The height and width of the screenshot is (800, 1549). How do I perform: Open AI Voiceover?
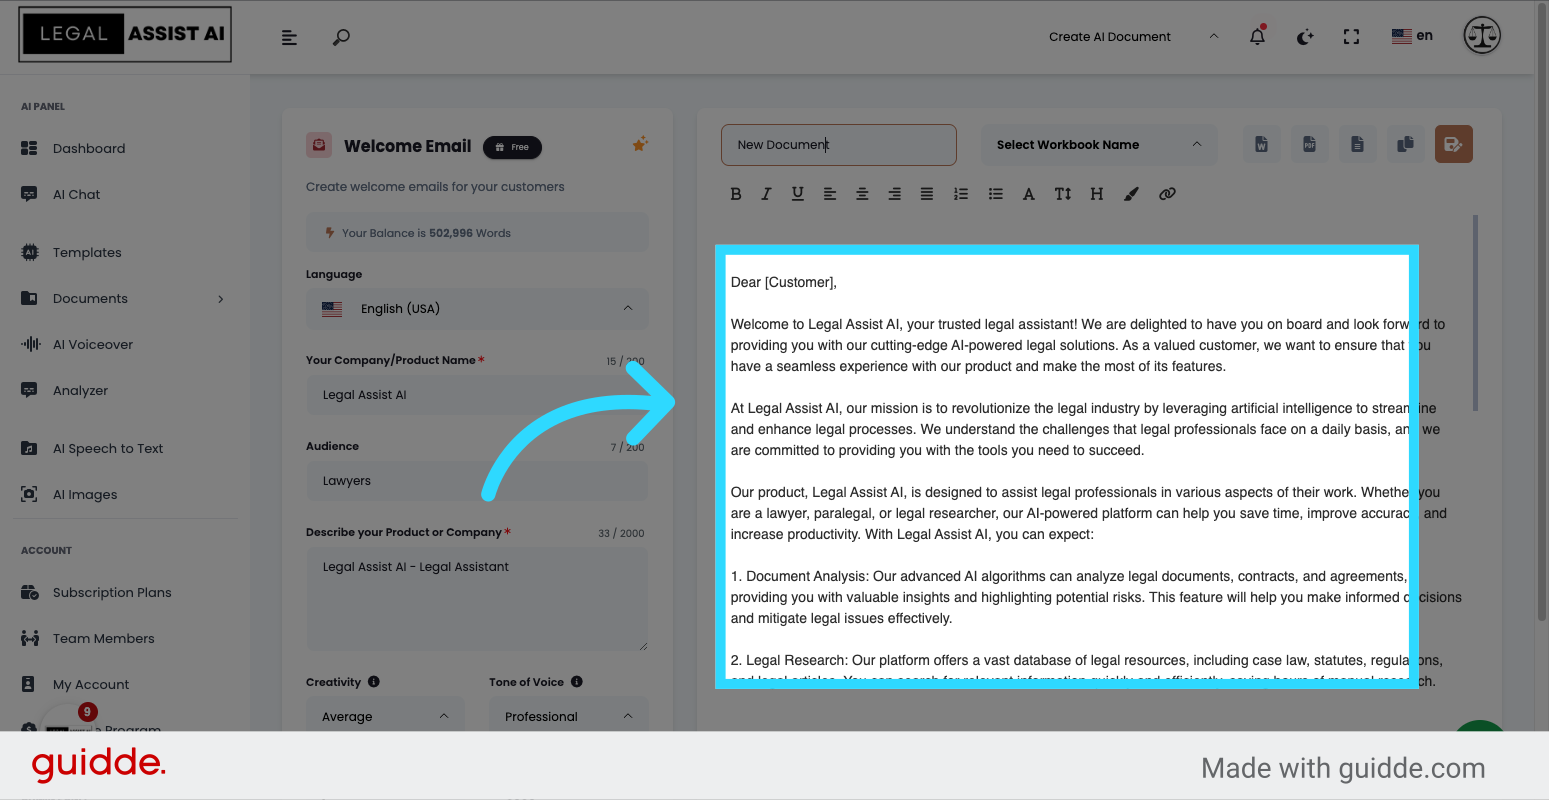[x=93, y=345]
